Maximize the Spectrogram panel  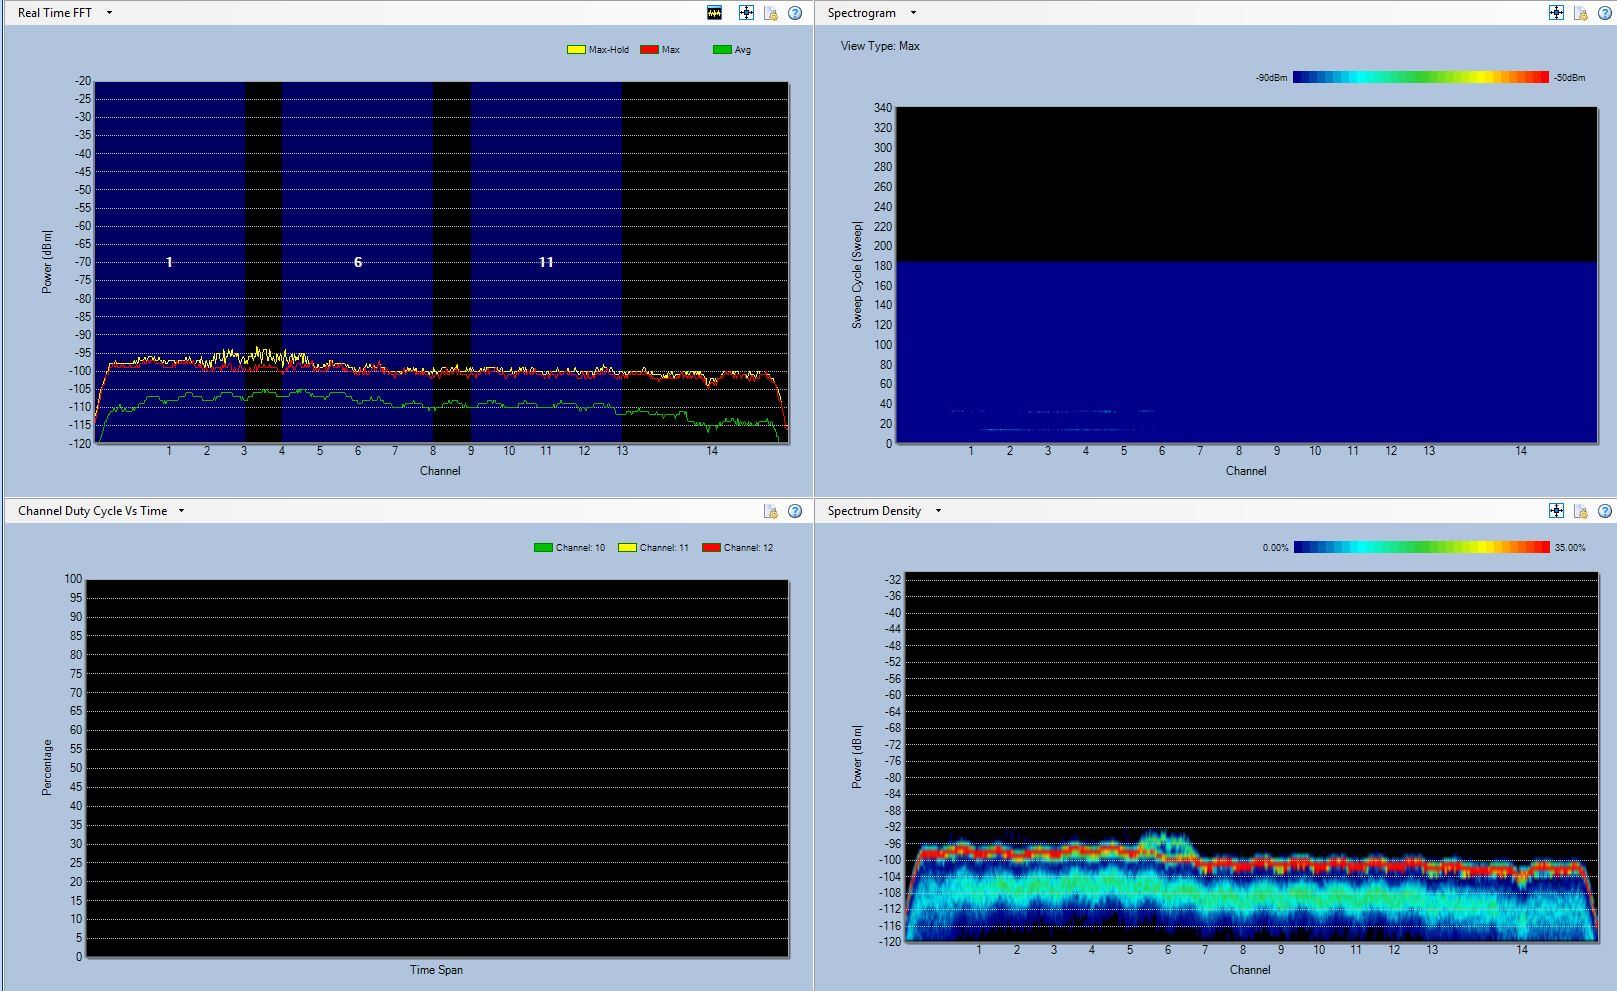click(1556, 13)
